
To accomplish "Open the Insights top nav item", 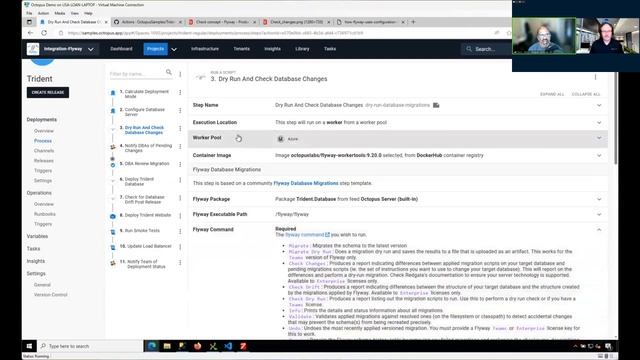I will coord(272,49).
